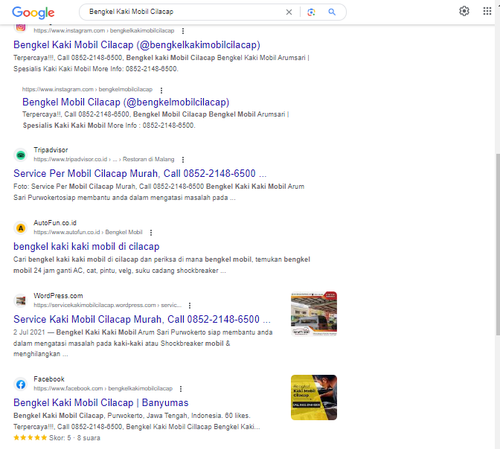
Task: Open Service Per Mobil Cilacap Murah link
Action: (140, 173)
